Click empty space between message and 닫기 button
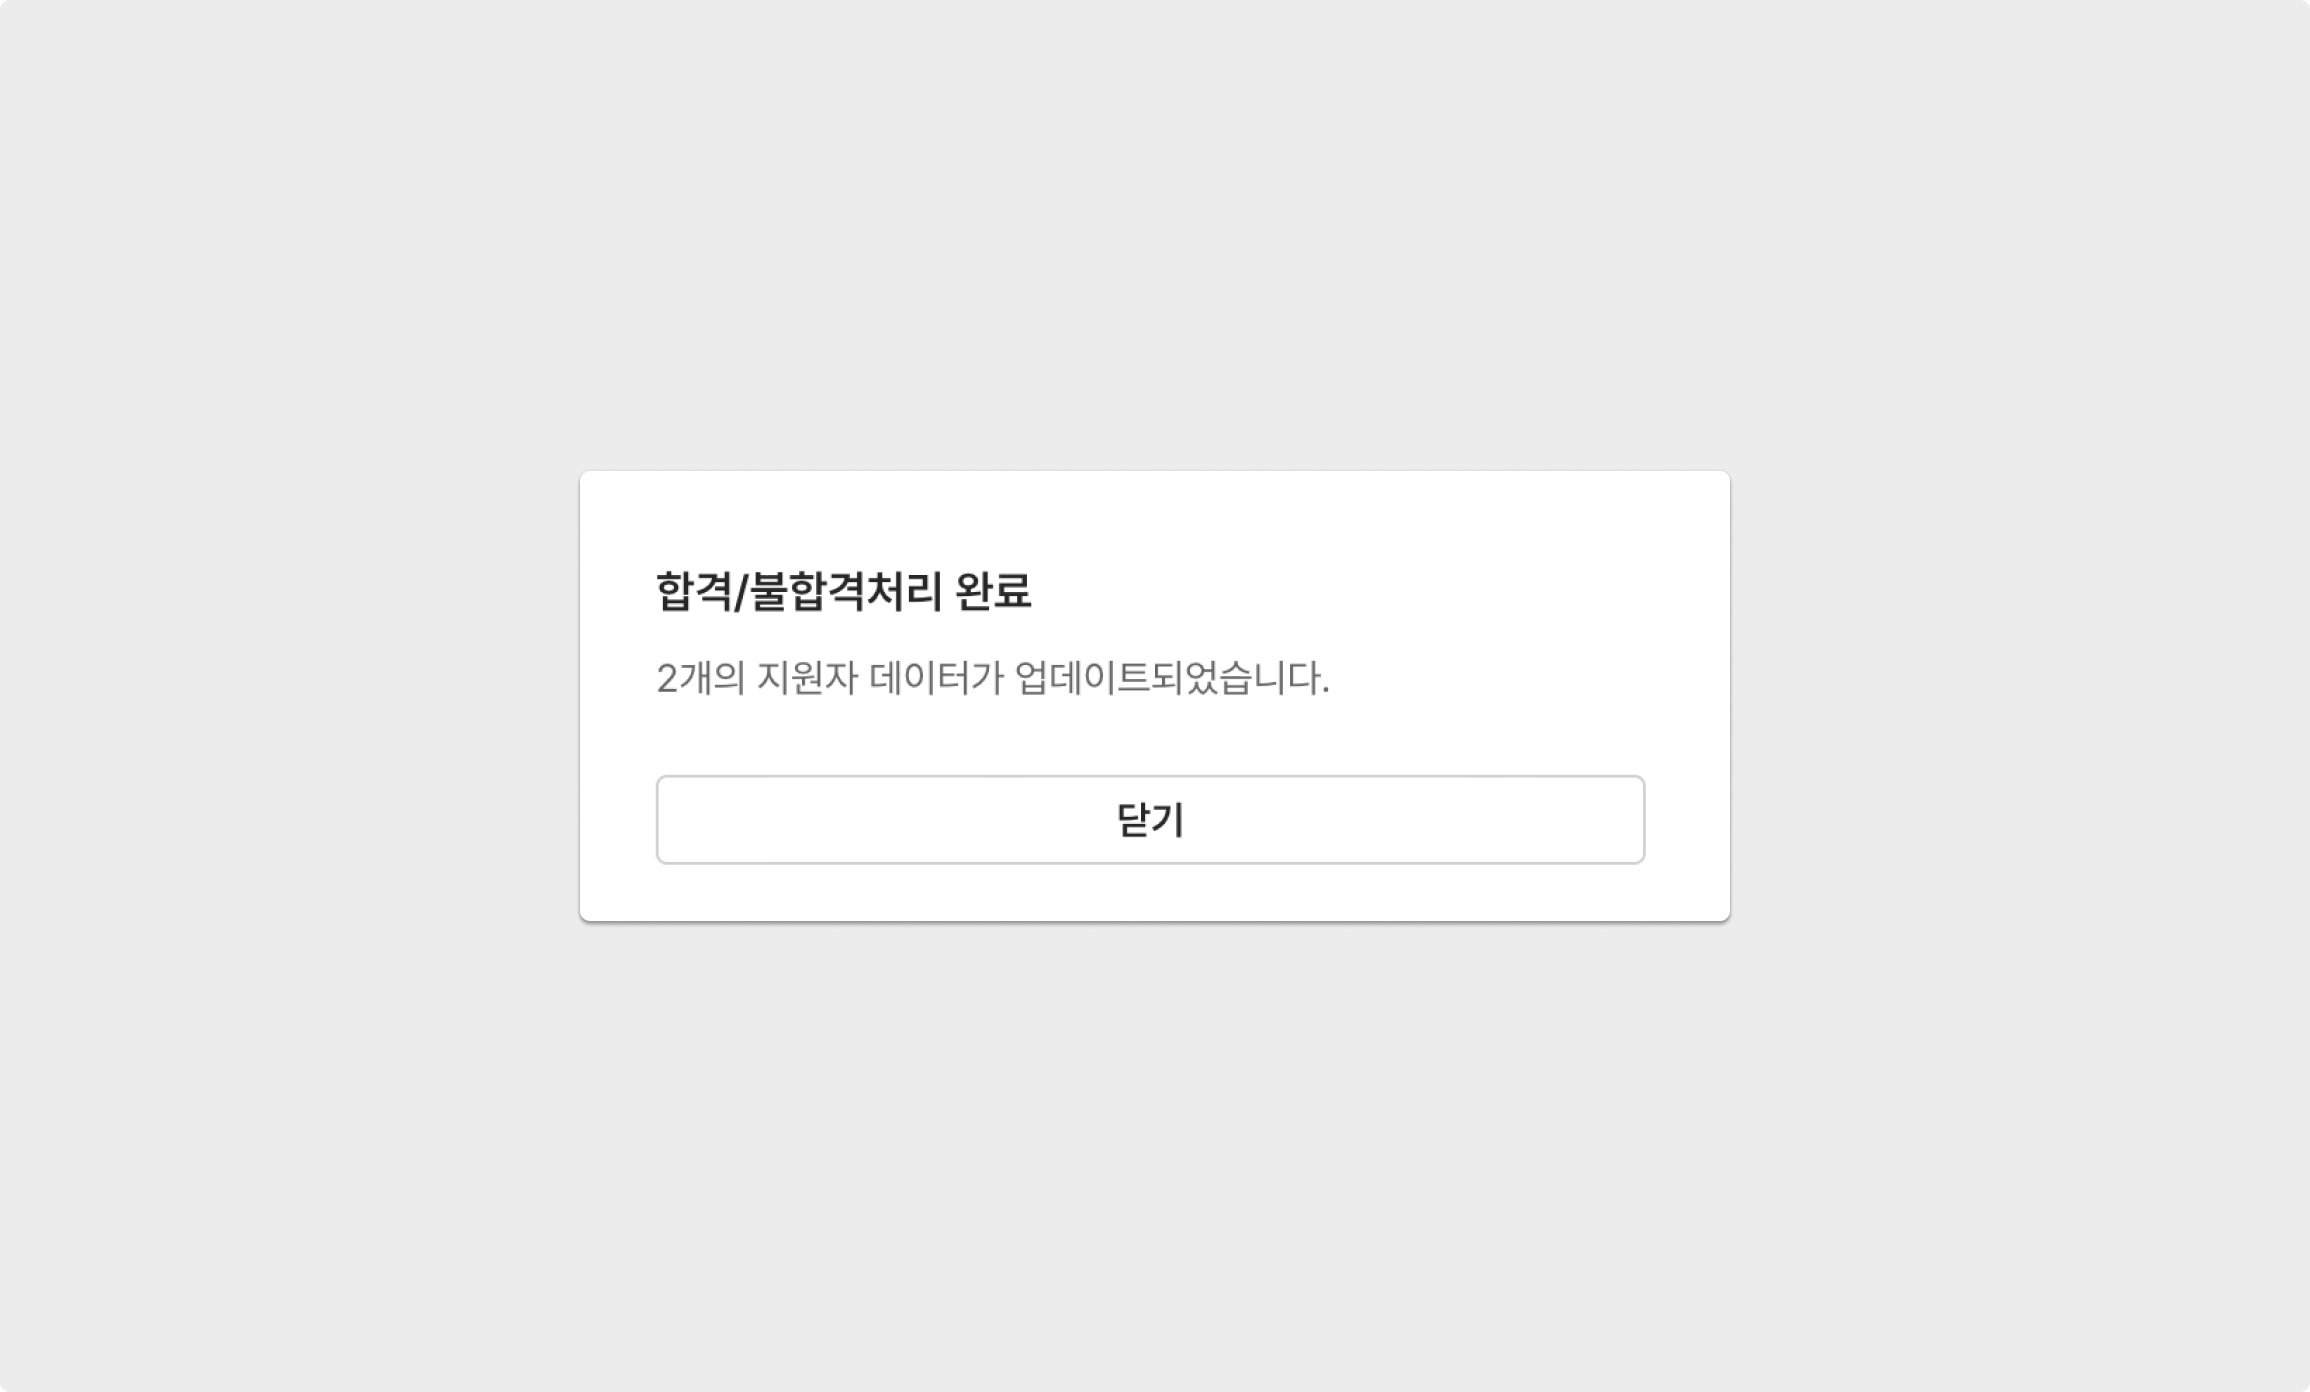 [x=1150, y=738]
